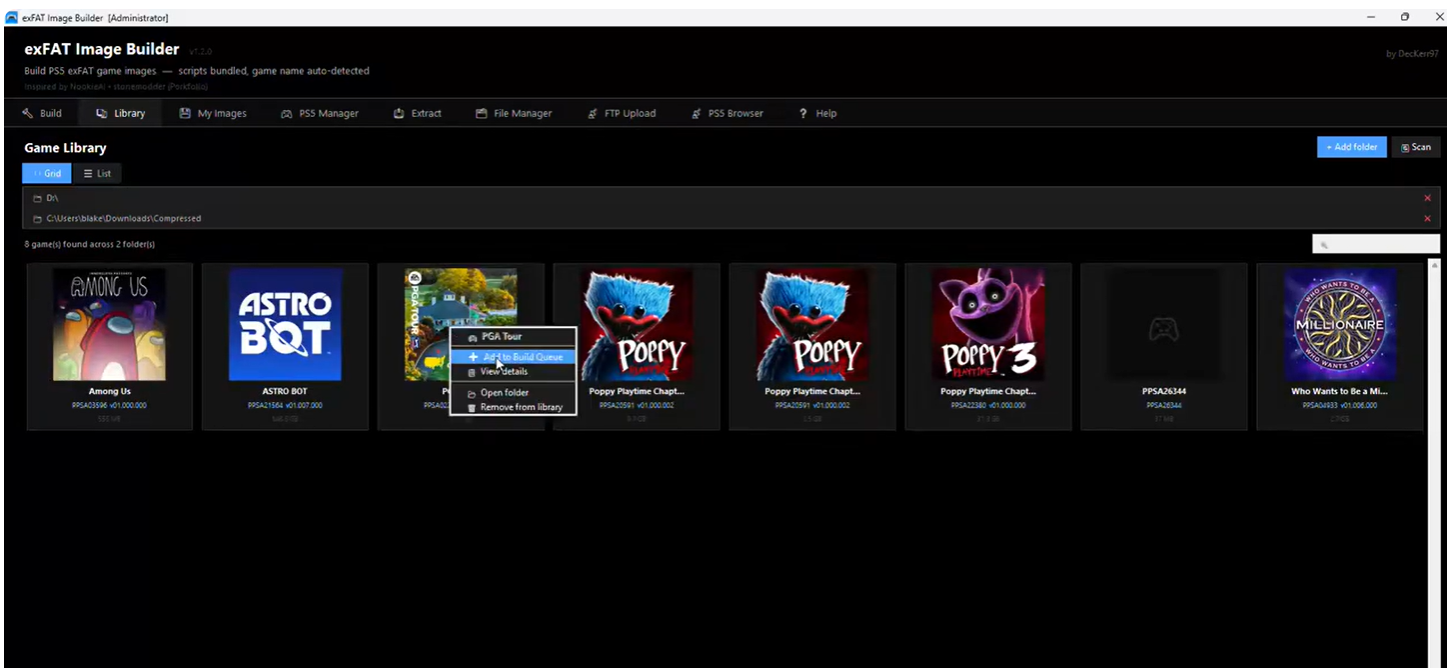Open the File Manager tab
The image size is (1447, 668).
513,113
